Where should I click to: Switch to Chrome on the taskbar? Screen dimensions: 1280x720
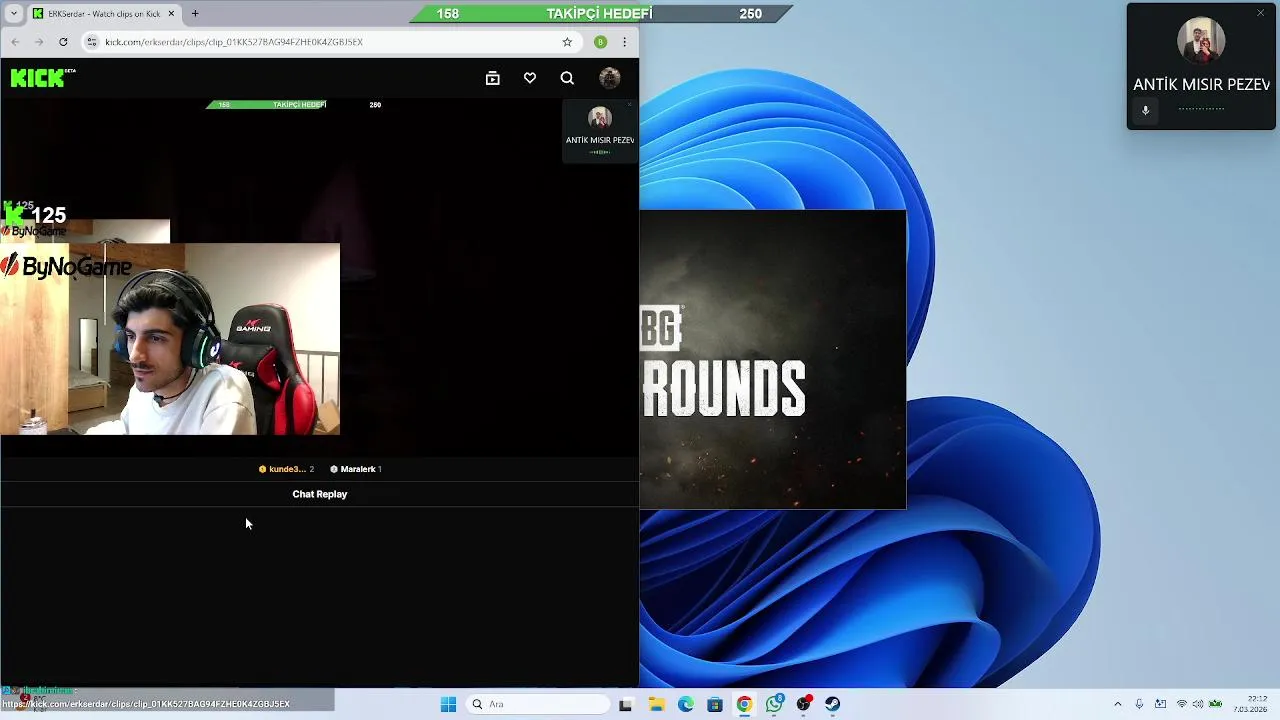point(744,704)
